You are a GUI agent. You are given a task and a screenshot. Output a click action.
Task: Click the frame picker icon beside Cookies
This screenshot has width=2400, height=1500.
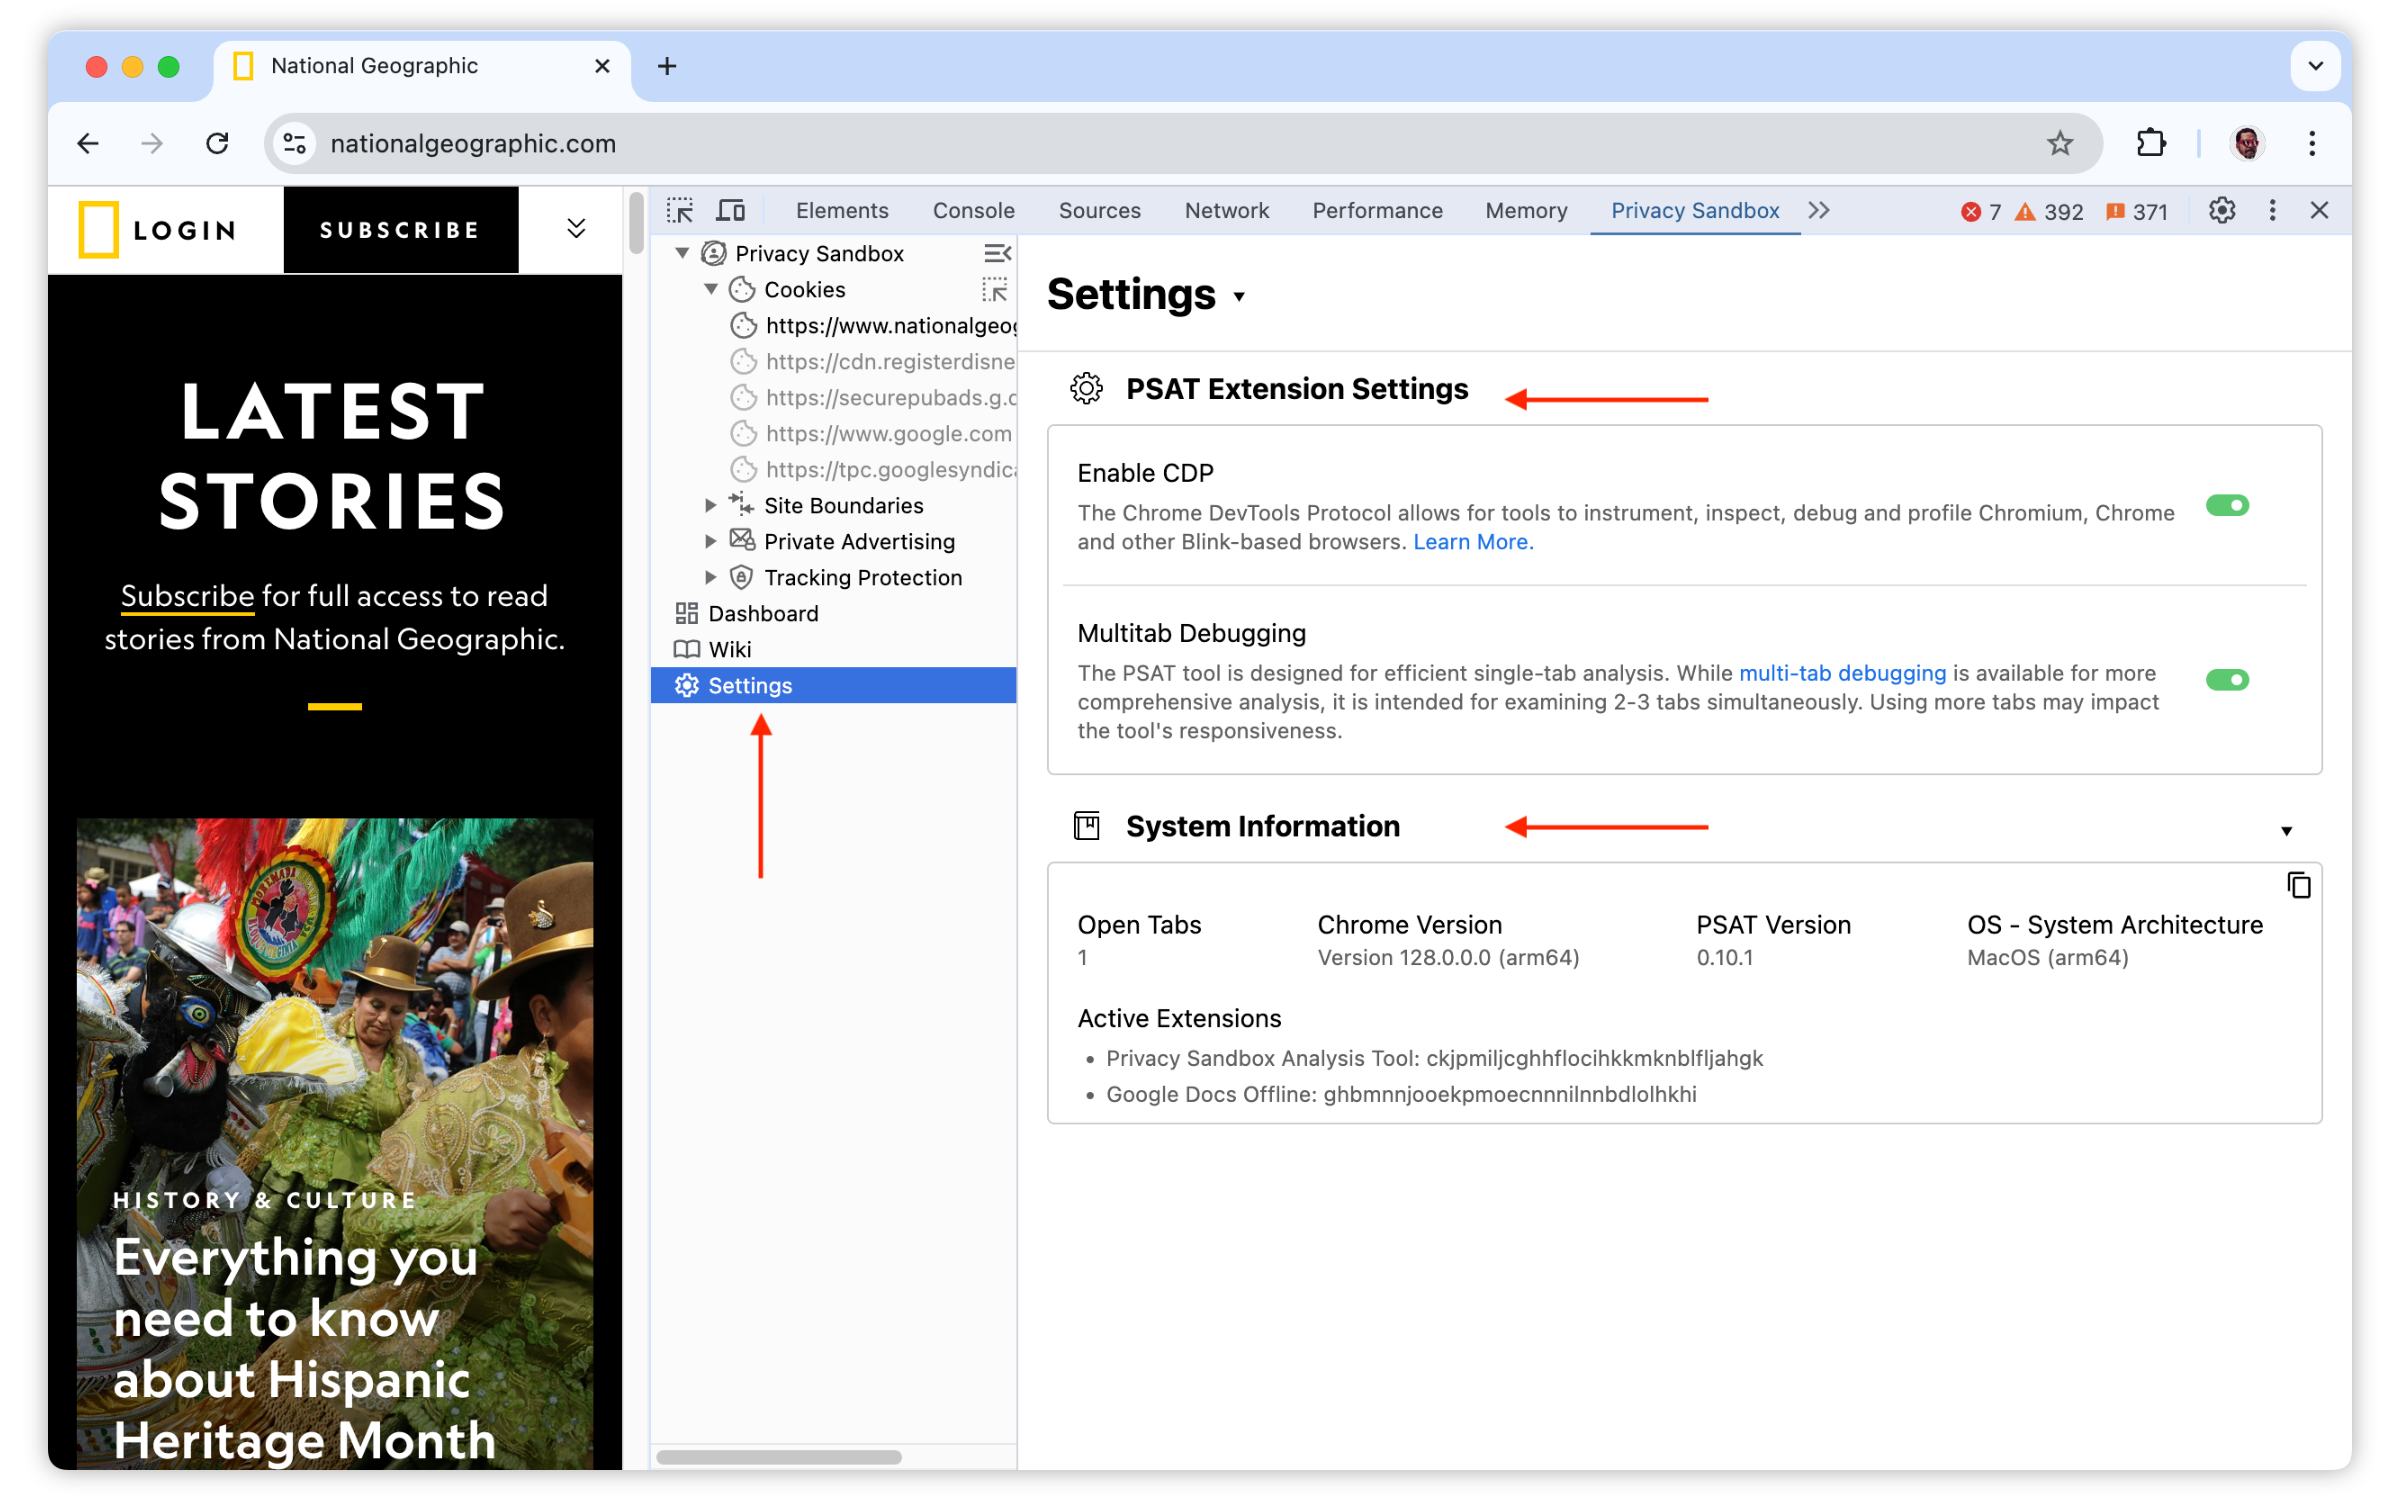(995, 289)
